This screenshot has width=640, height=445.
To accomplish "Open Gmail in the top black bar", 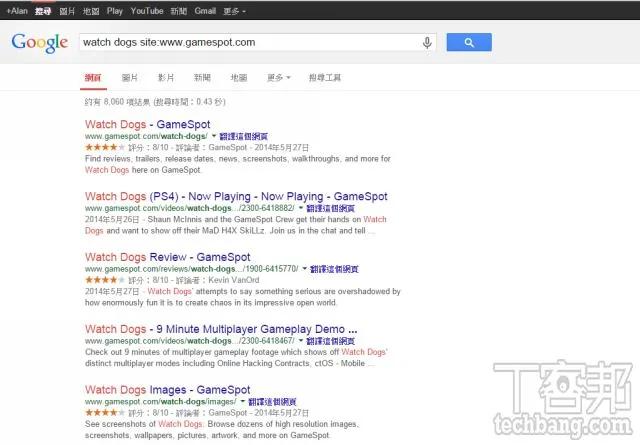I will [205, 11].
